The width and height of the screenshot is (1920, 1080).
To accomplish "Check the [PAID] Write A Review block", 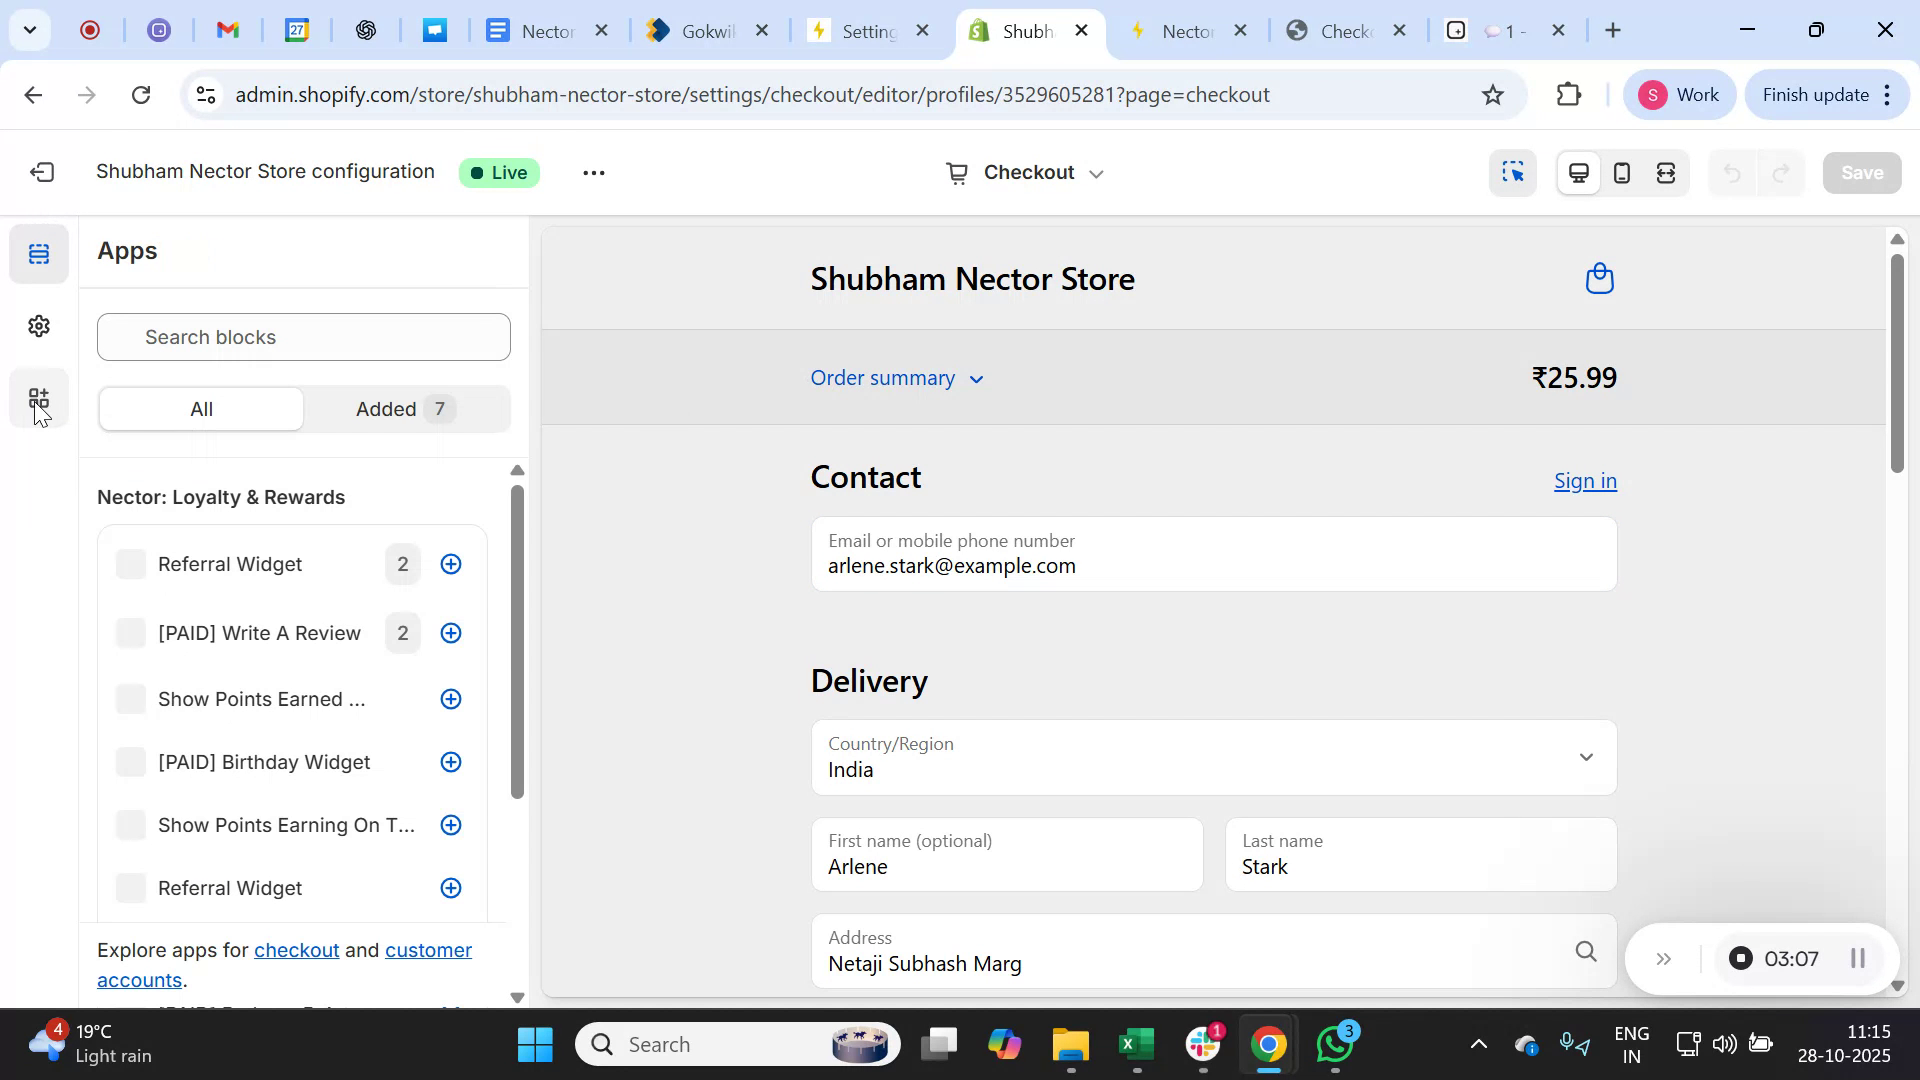I will coord(131,632).
